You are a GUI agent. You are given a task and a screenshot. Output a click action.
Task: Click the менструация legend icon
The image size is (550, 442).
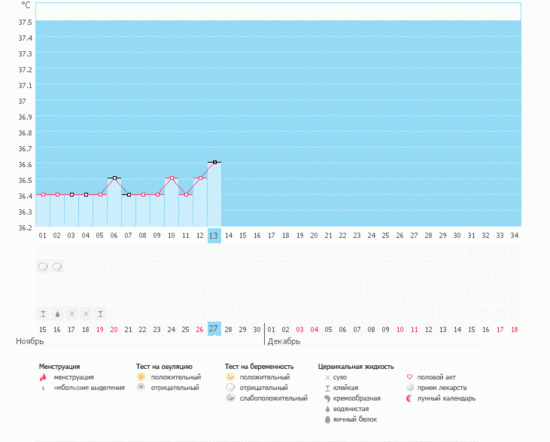tap(43, 377)
